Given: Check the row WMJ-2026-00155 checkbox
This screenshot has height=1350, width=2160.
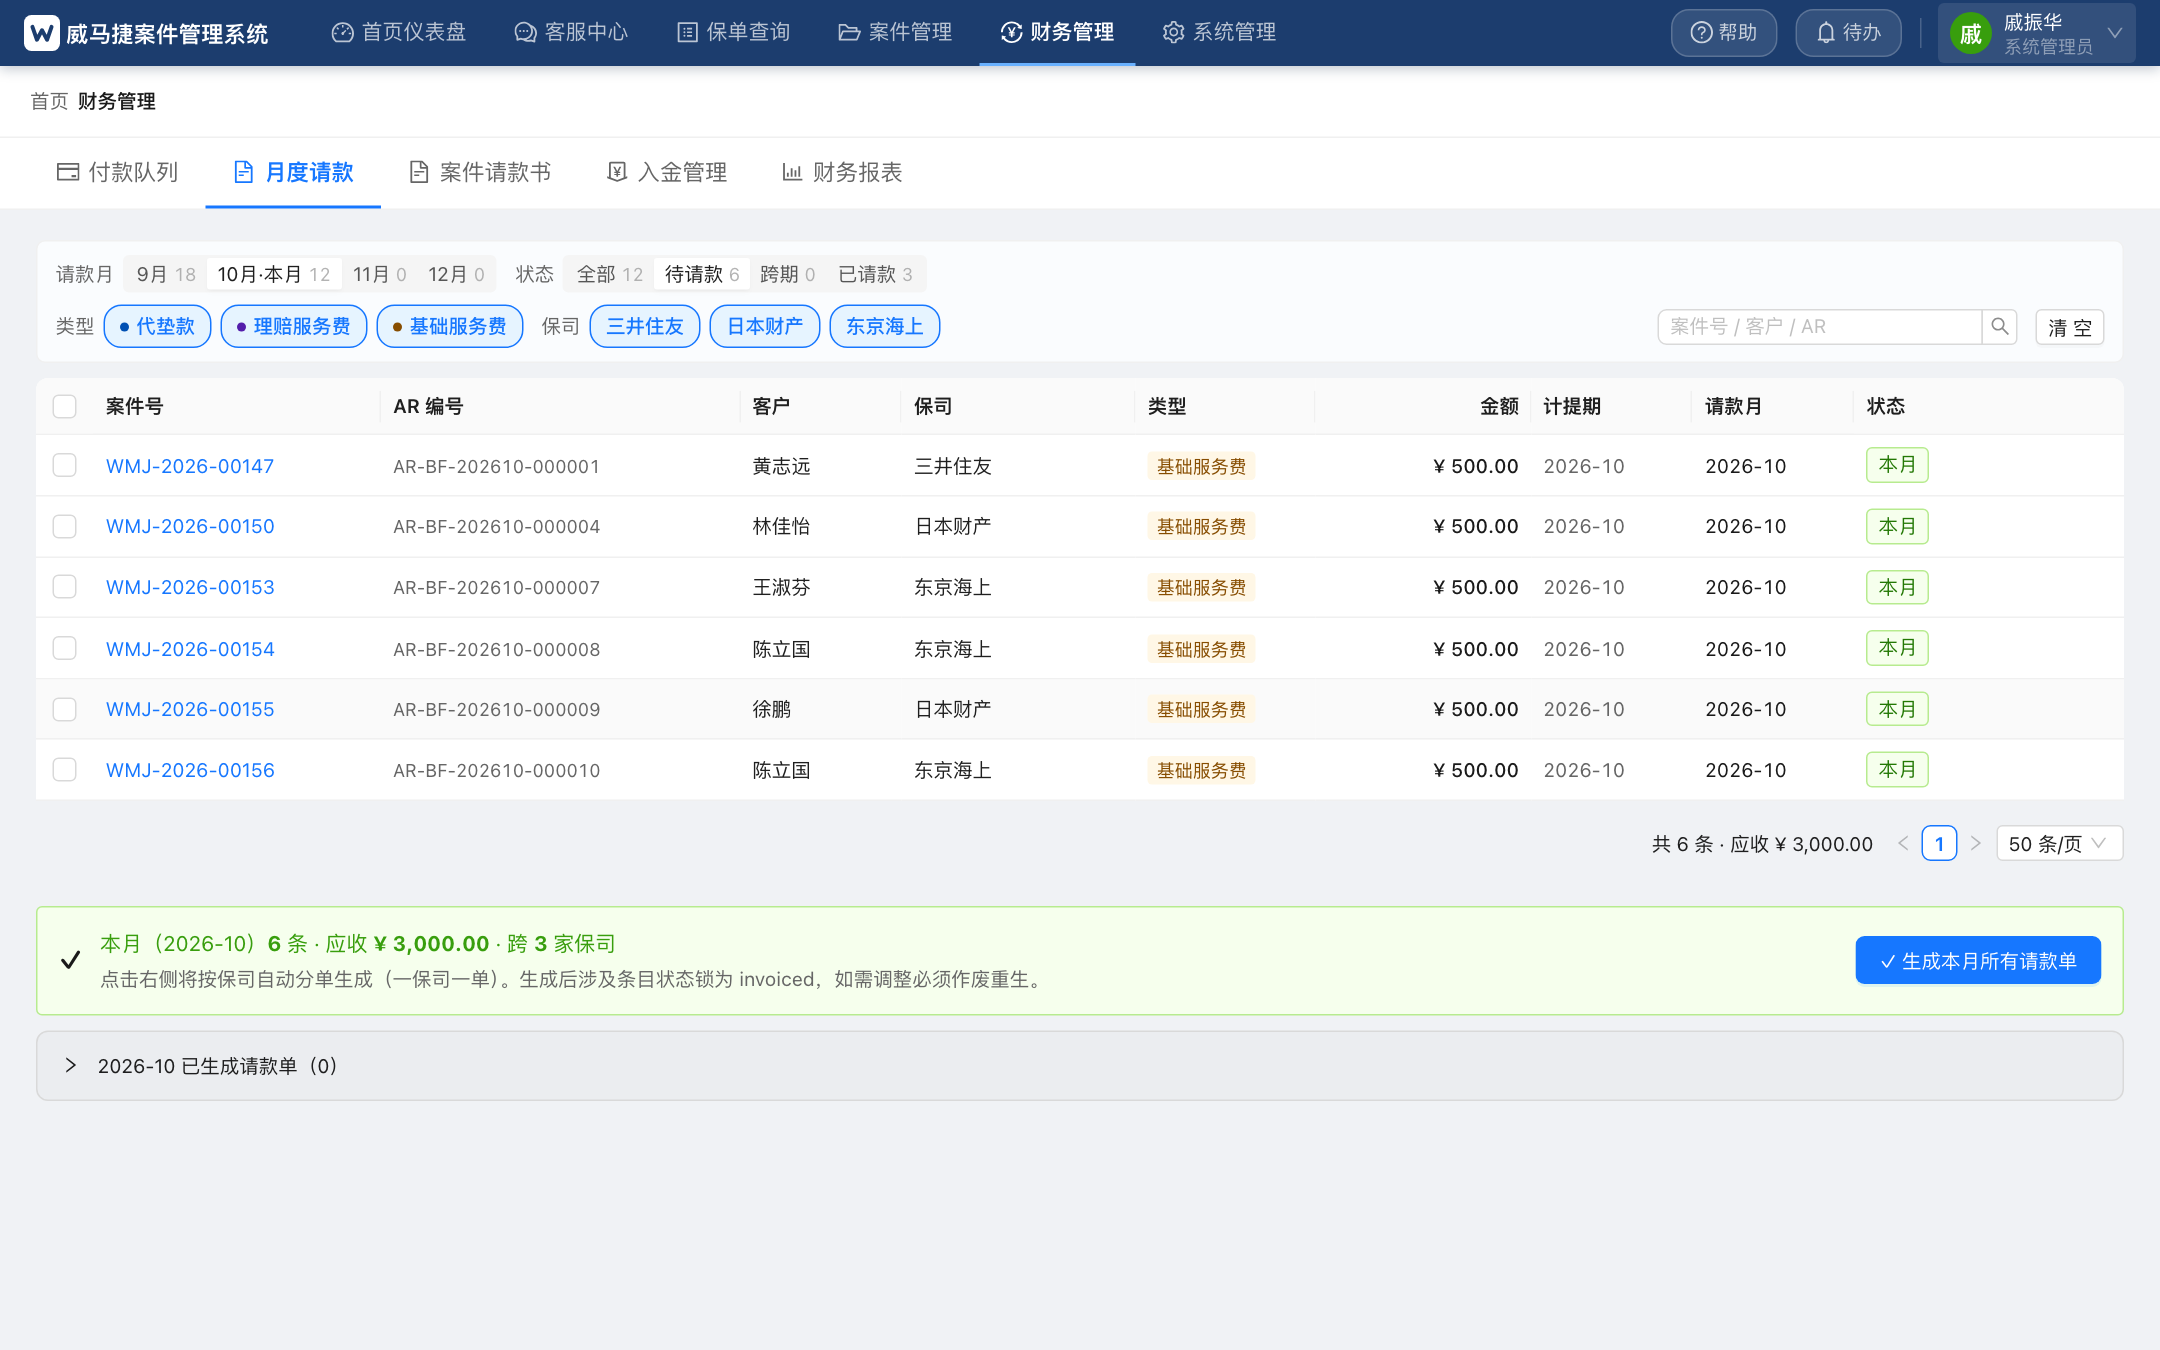Looking at the screenshot, I should point(65,709).
